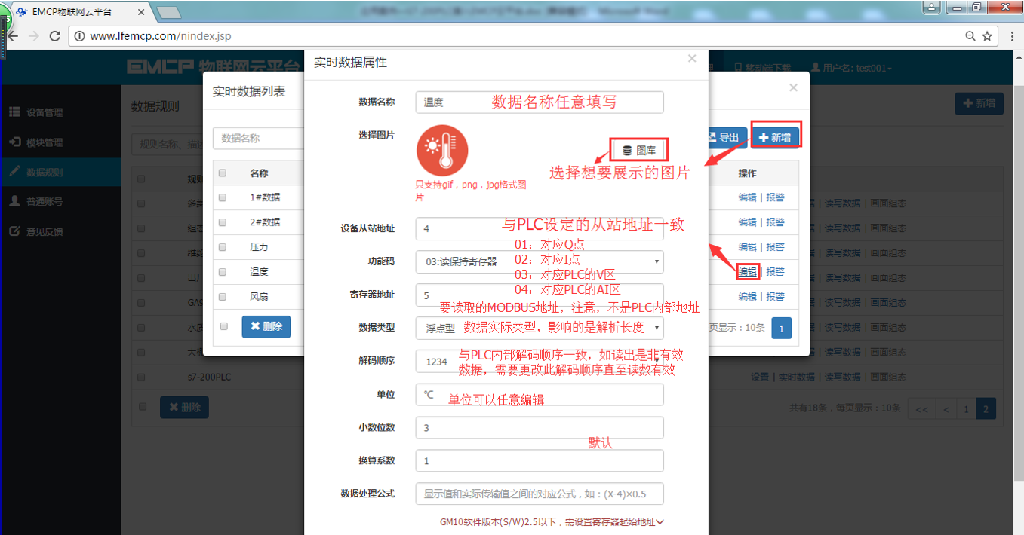Open 设备管理 in the left sidebar

point(45,112)
